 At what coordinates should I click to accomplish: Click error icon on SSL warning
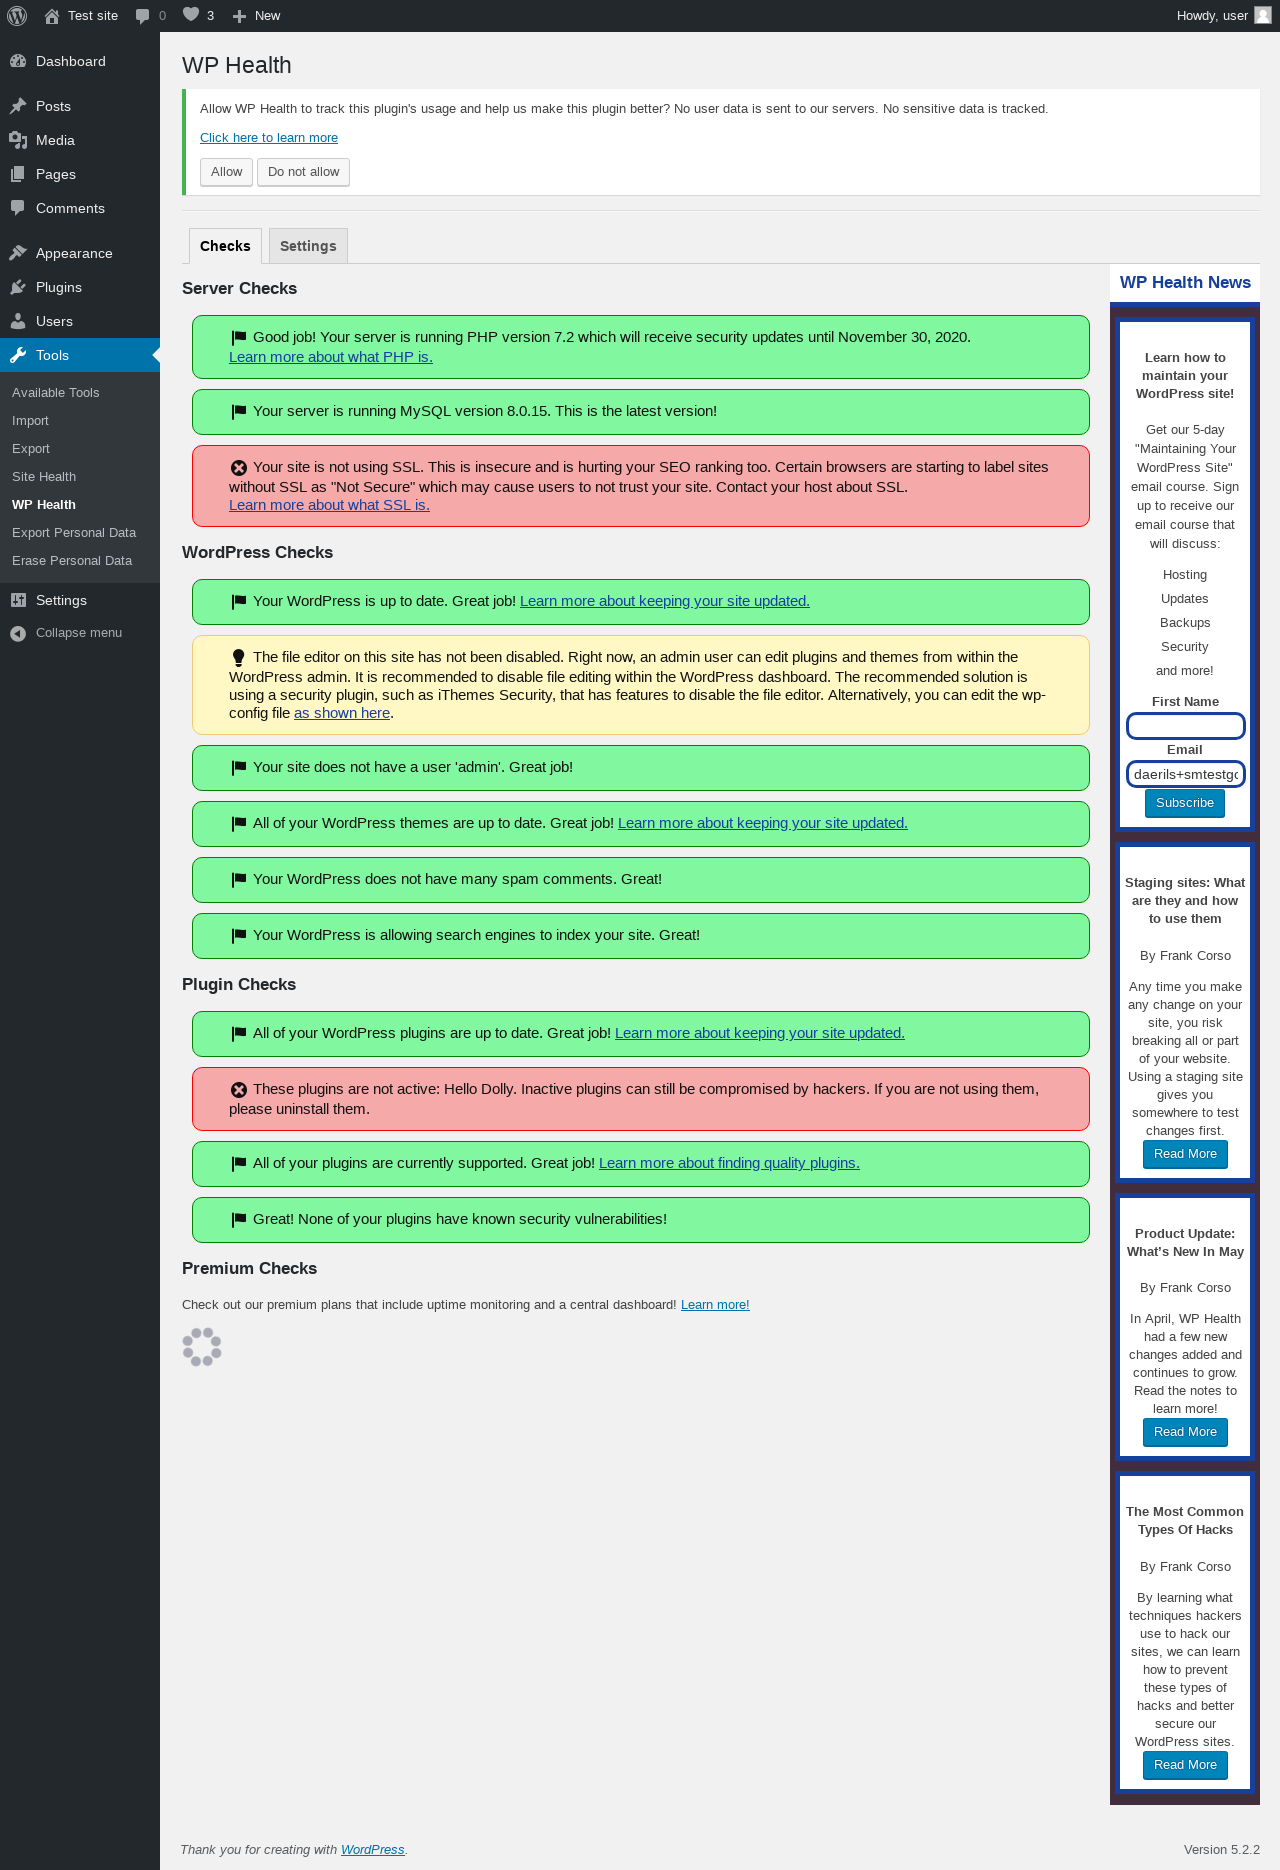pyautogui.click(x=239, y=467)
